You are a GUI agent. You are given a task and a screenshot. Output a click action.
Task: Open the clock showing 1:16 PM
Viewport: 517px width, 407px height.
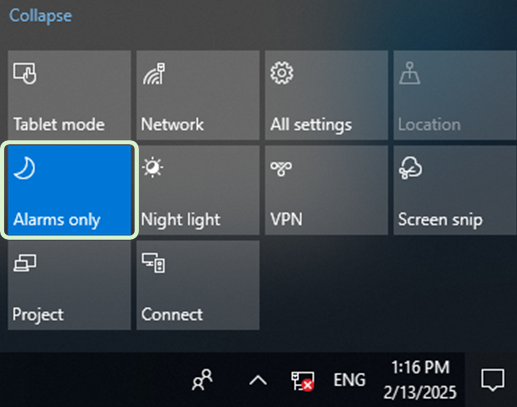[420, 380]
